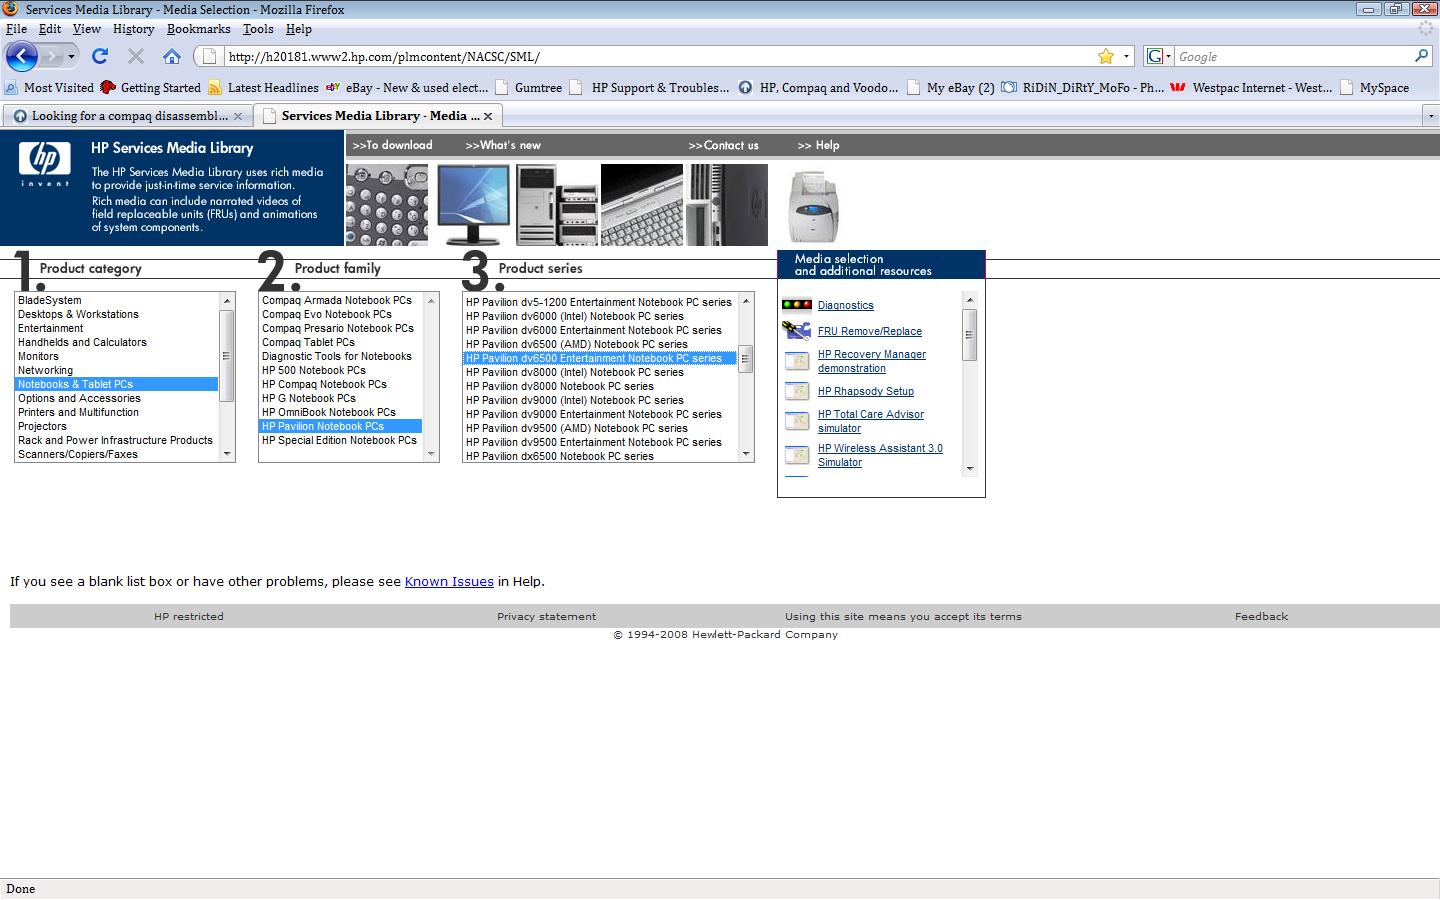Open the Google search engine selector icon
This screenshot has height=900, width=1440.
tap(1158, 56)
